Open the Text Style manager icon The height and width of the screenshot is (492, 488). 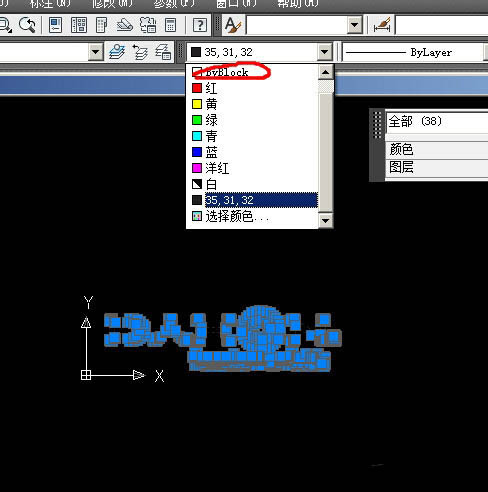coord(233,25)
